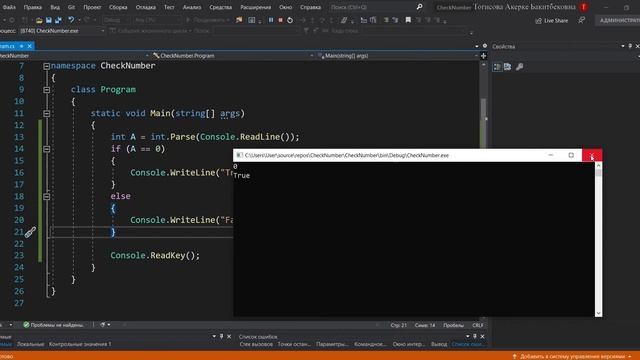Switch to the Стек вызовов tab
Screen dimensions: 640x360
click(256, 344)
